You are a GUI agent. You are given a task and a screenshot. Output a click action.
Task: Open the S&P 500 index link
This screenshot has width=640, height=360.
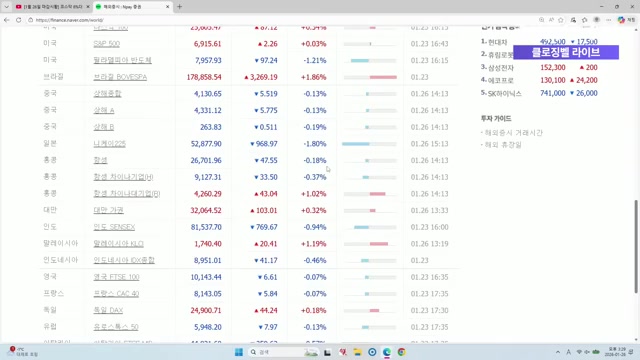click(x=107, y=44)
